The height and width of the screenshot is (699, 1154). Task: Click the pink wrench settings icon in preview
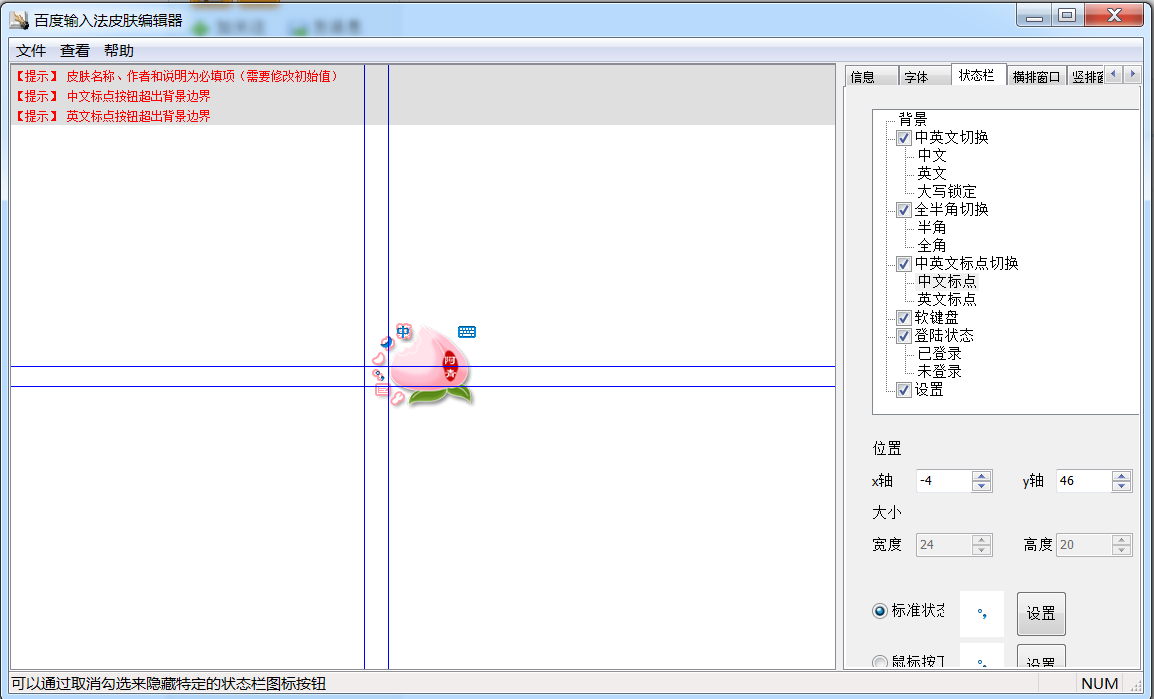[397, 398]
